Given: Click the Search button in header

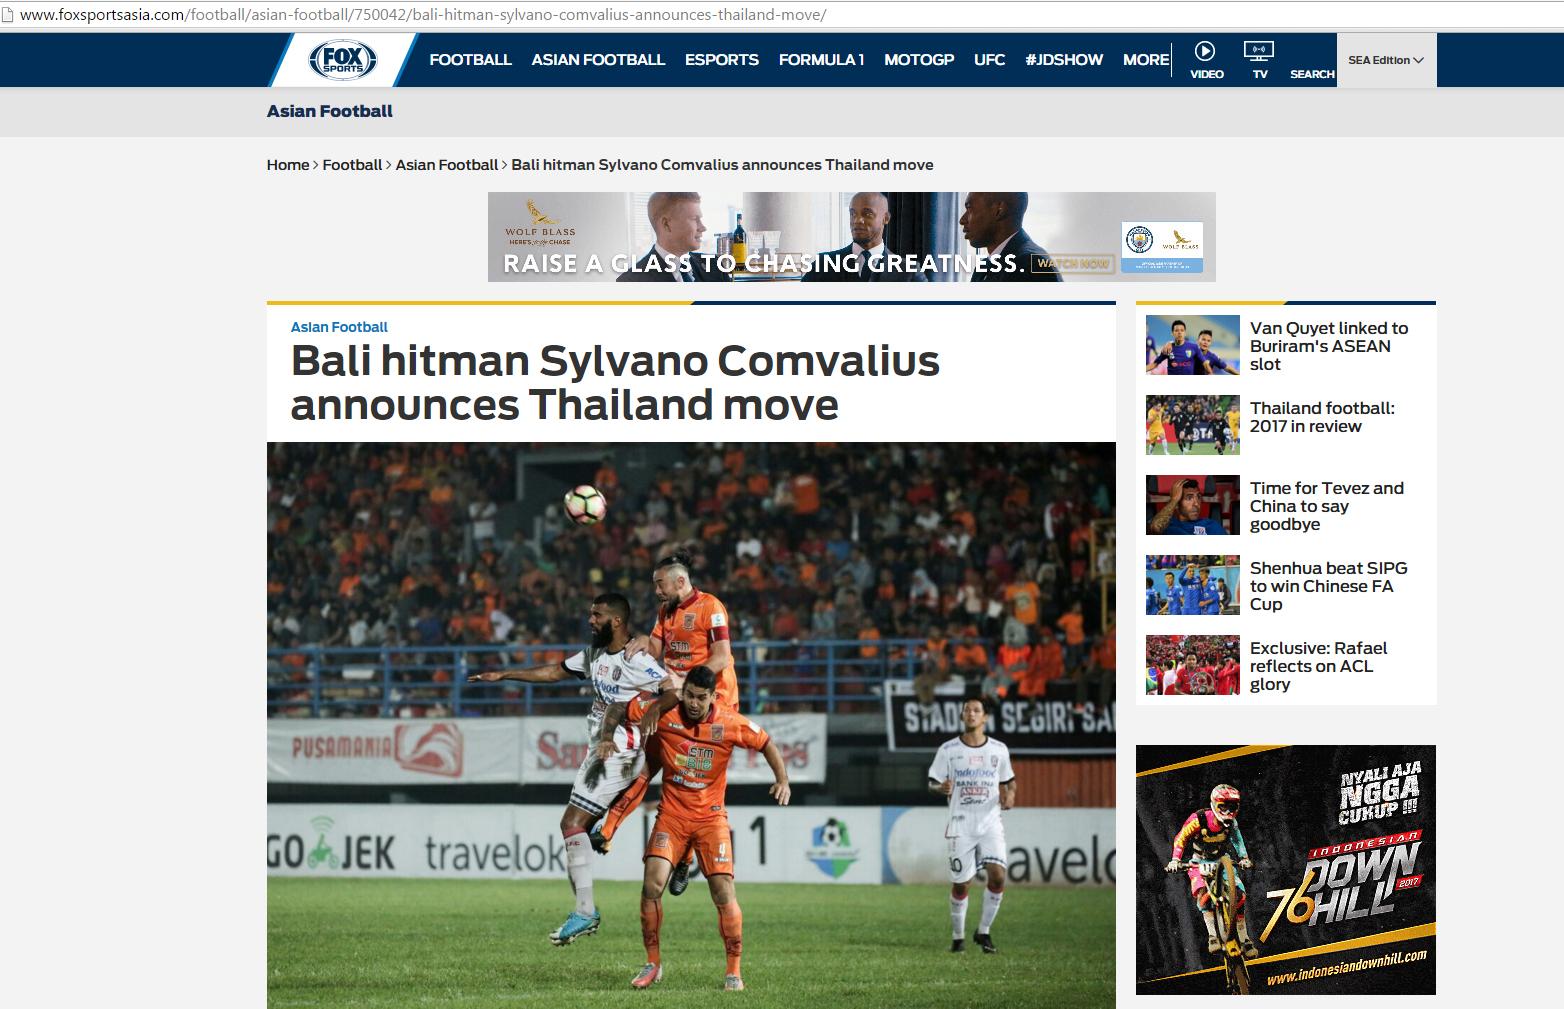Looking at the screenshot, I should coord(1312,74).
